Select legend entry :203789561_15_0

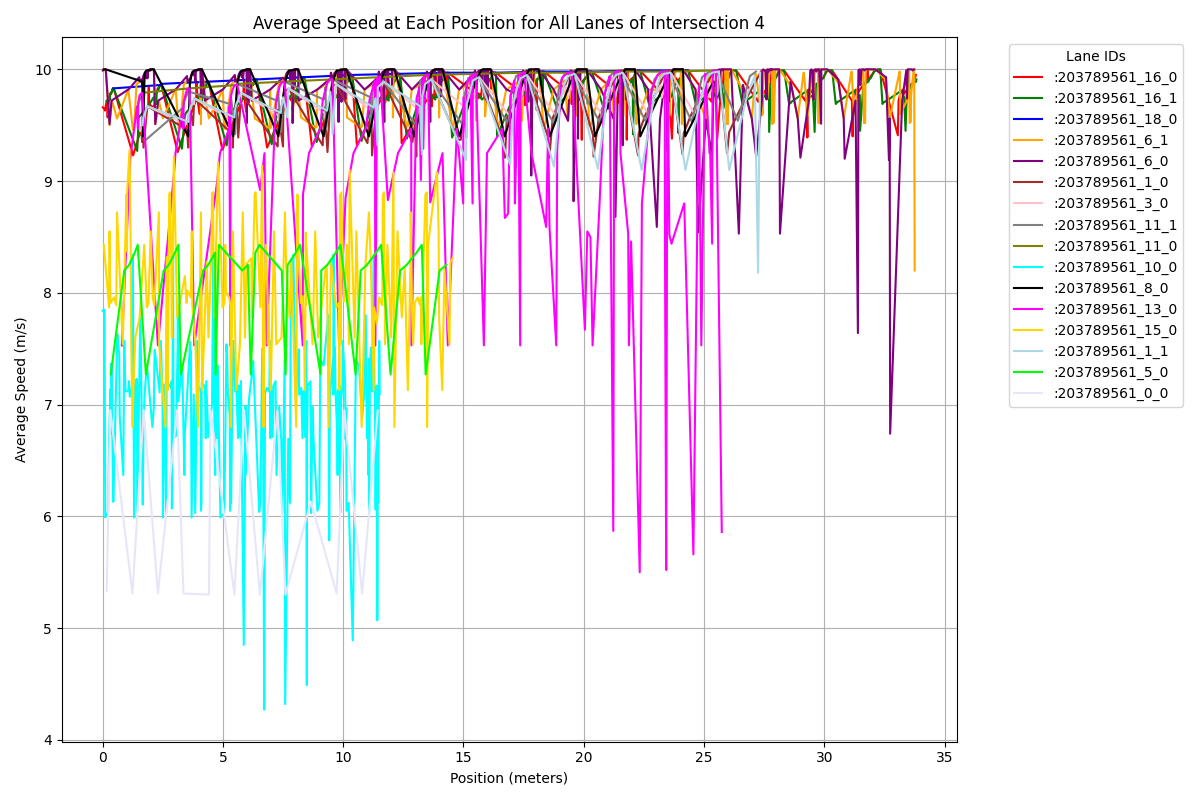(x=1095, y=330)
